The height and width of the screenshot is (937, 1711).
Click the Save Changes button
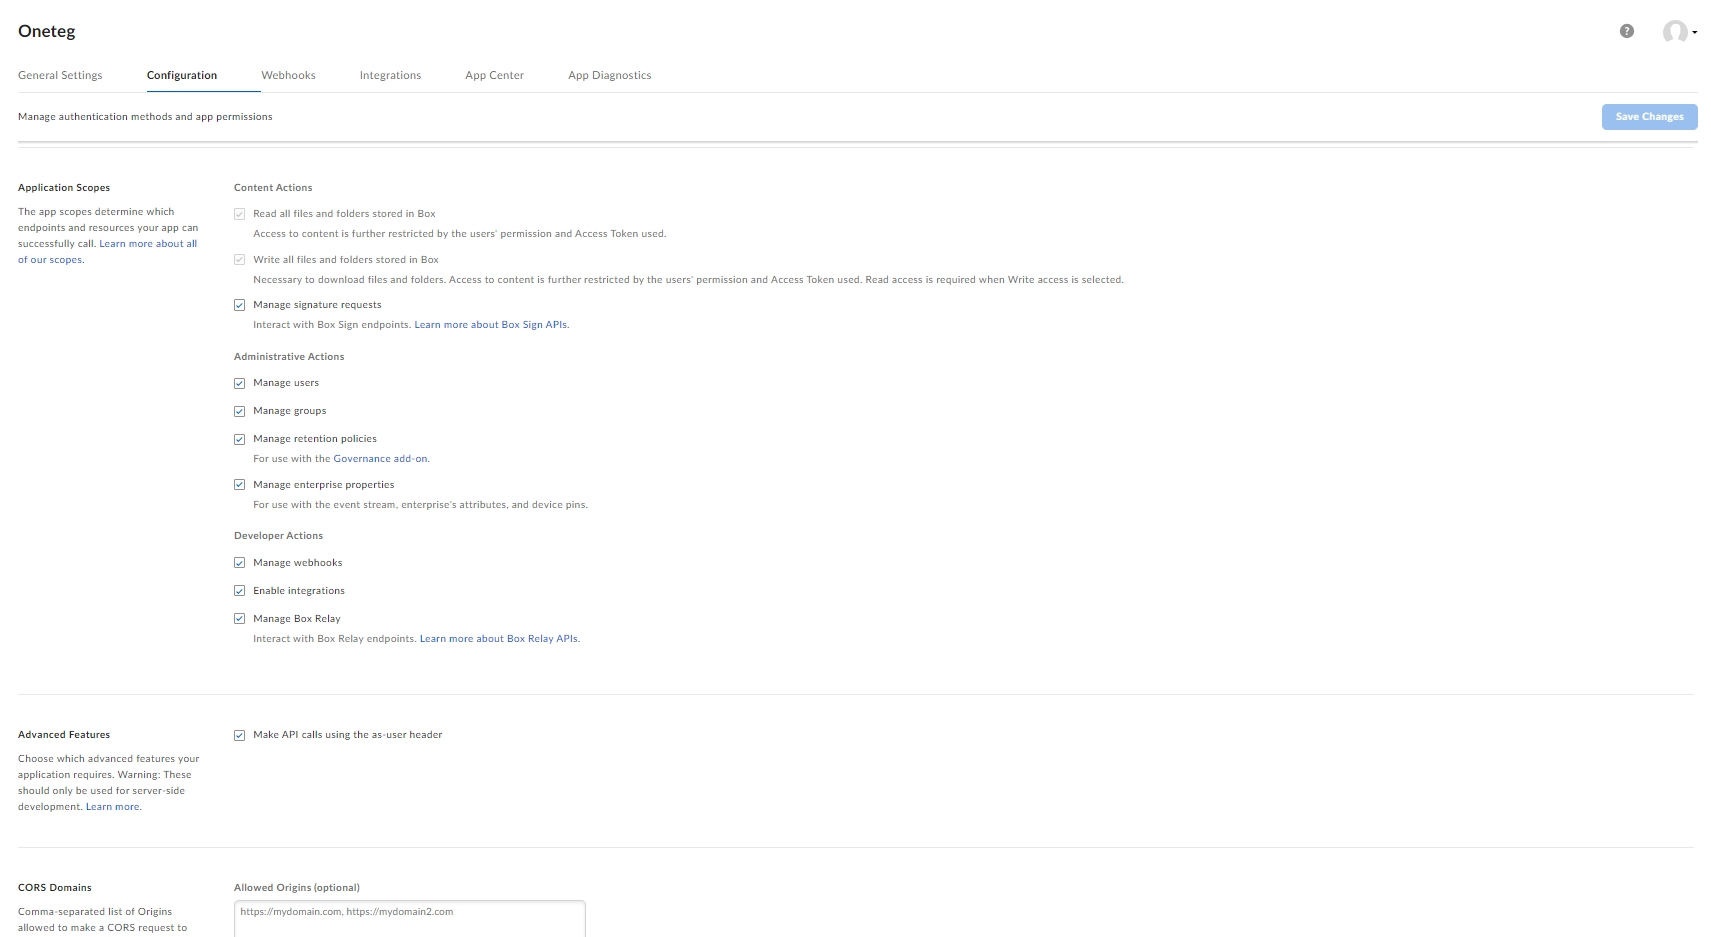tap(1648, 117)
